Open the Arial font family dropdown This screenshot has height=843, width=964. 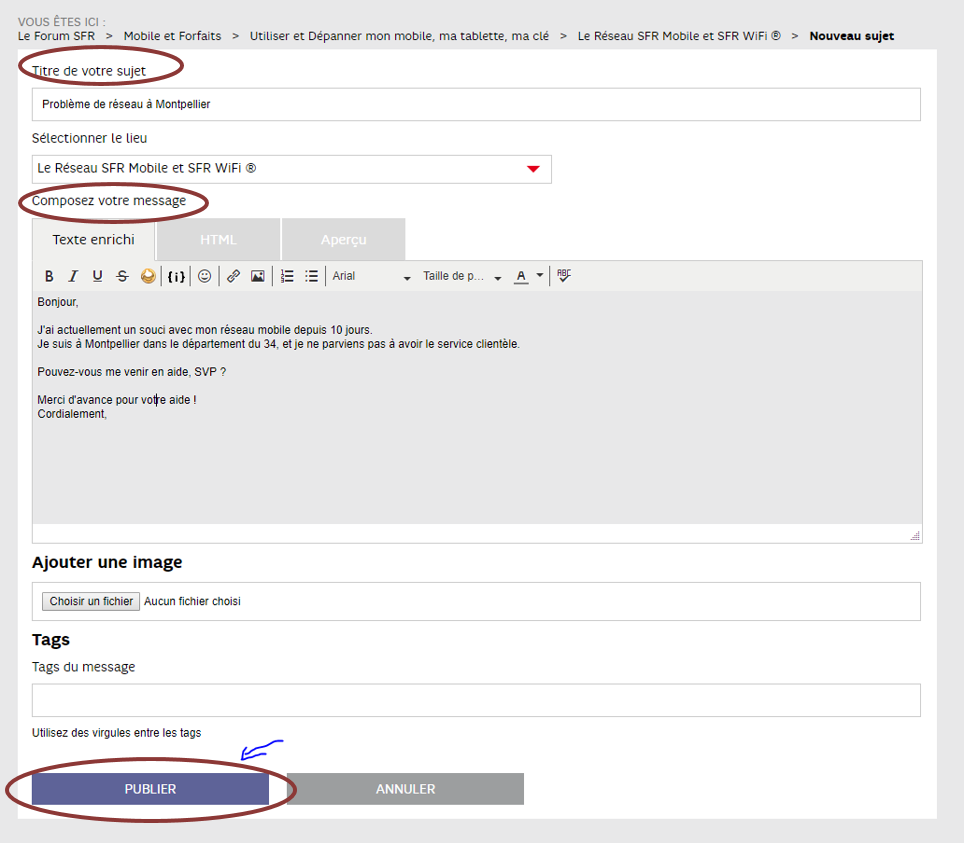click(370, 276)
